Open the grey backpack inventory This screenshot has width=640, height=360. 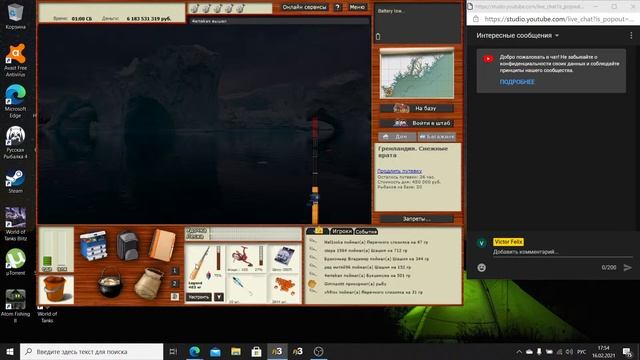127,246
